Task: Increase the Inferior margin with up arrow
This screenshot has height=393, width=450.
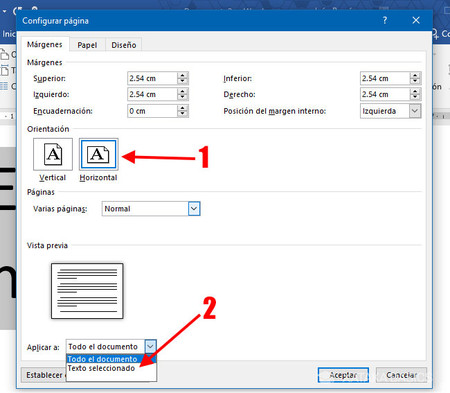Action: click(415, 75)
